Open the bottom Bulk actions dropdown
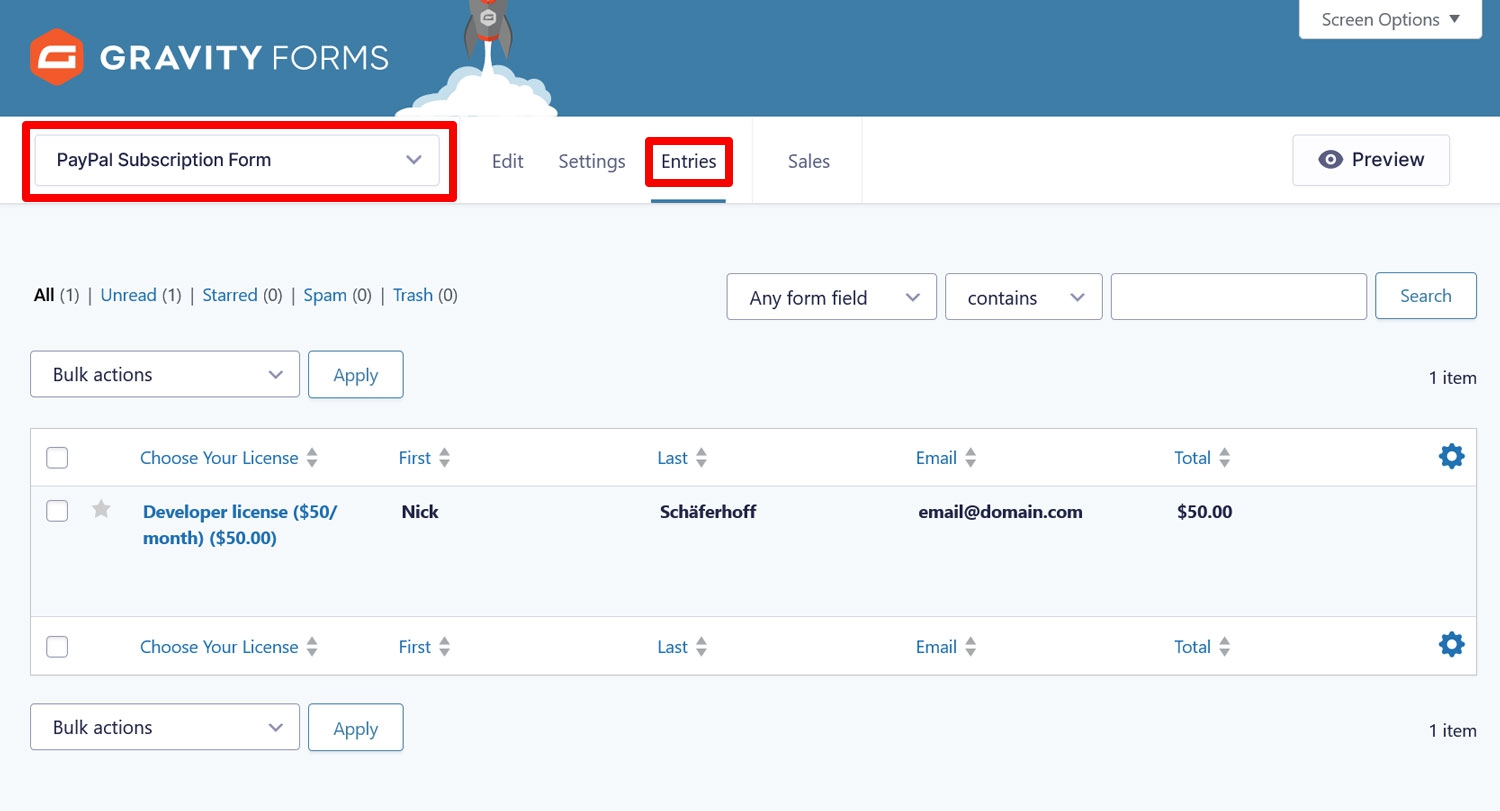 (x=165, y=727)
